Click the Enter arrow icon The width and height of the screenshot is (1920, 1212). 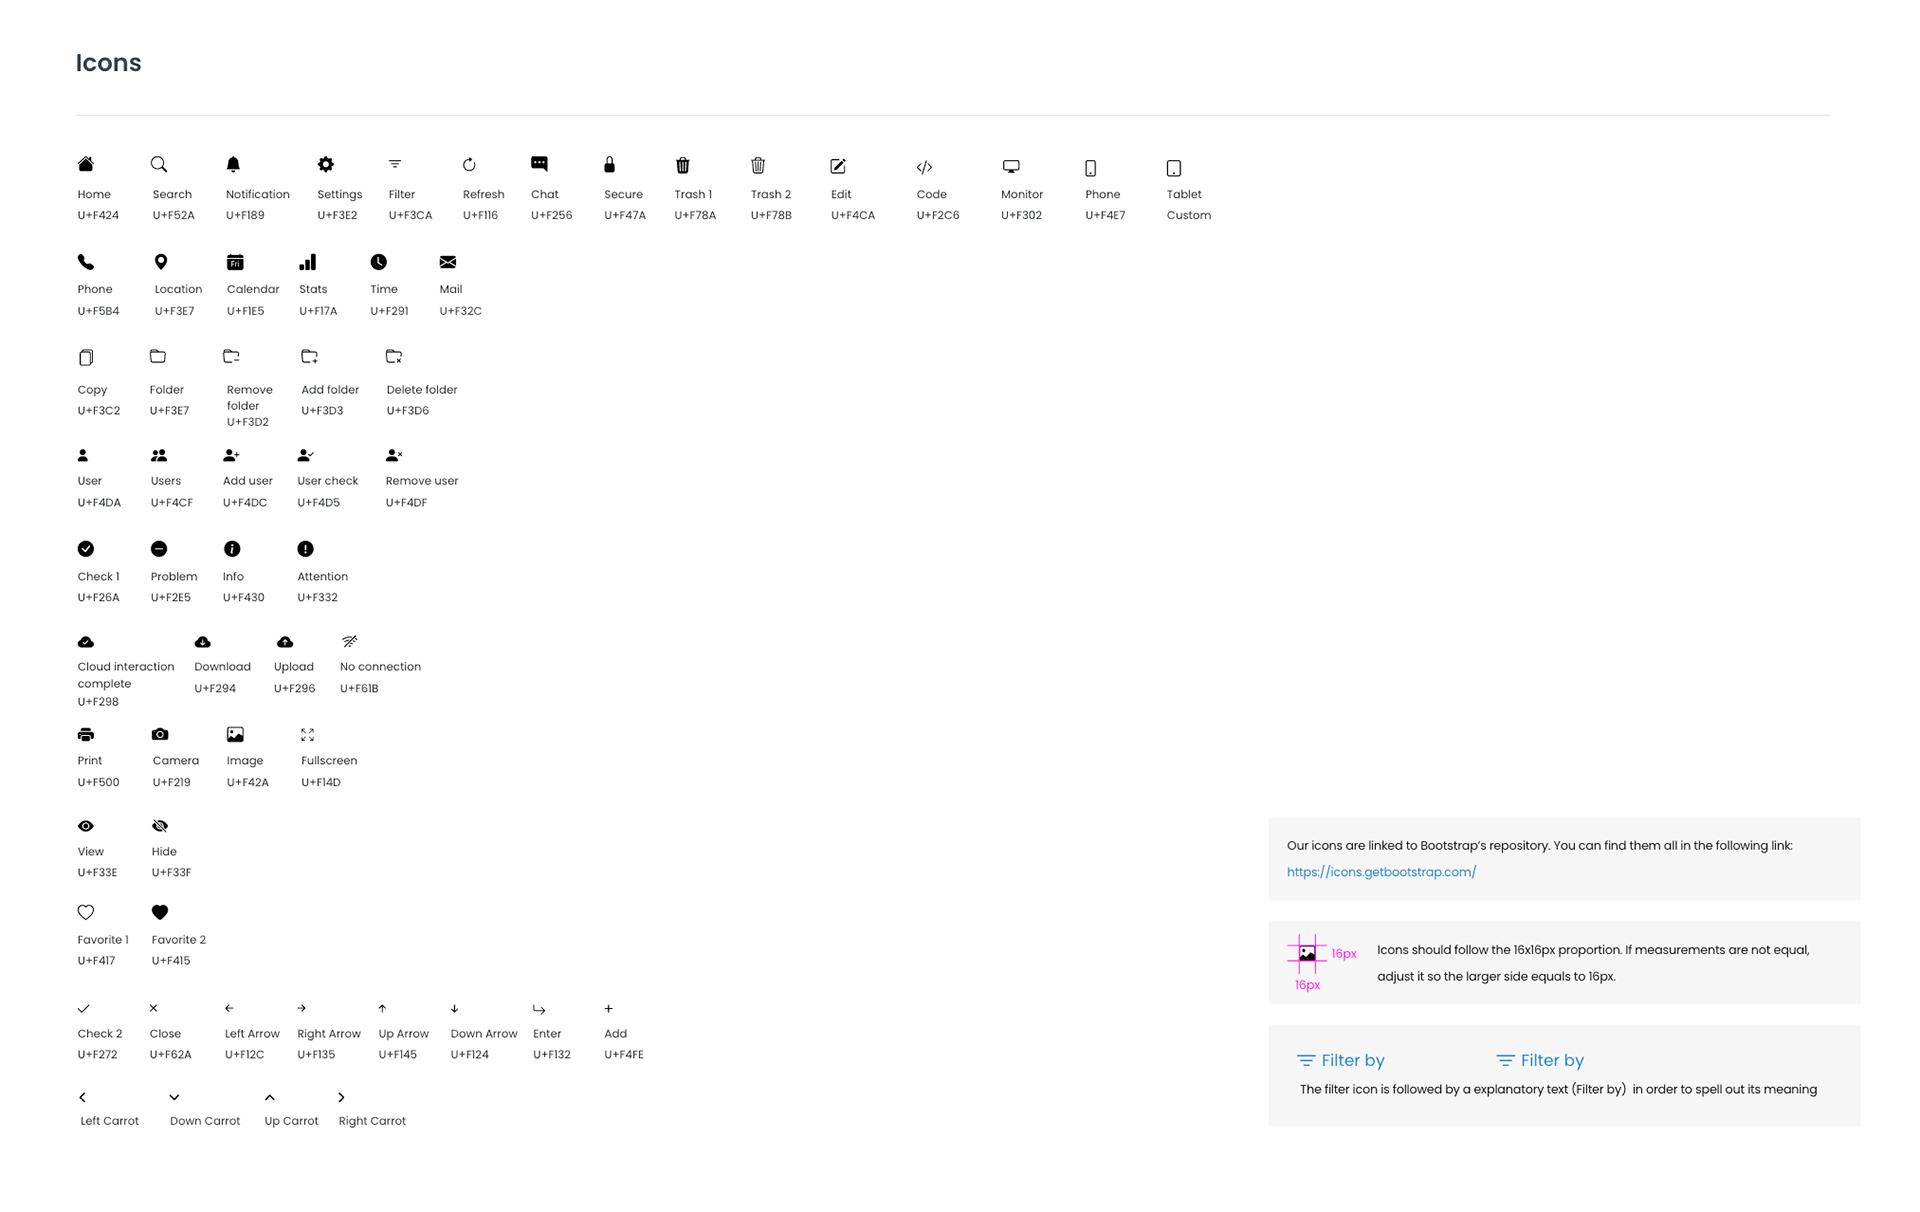(x=539, y=1009)
